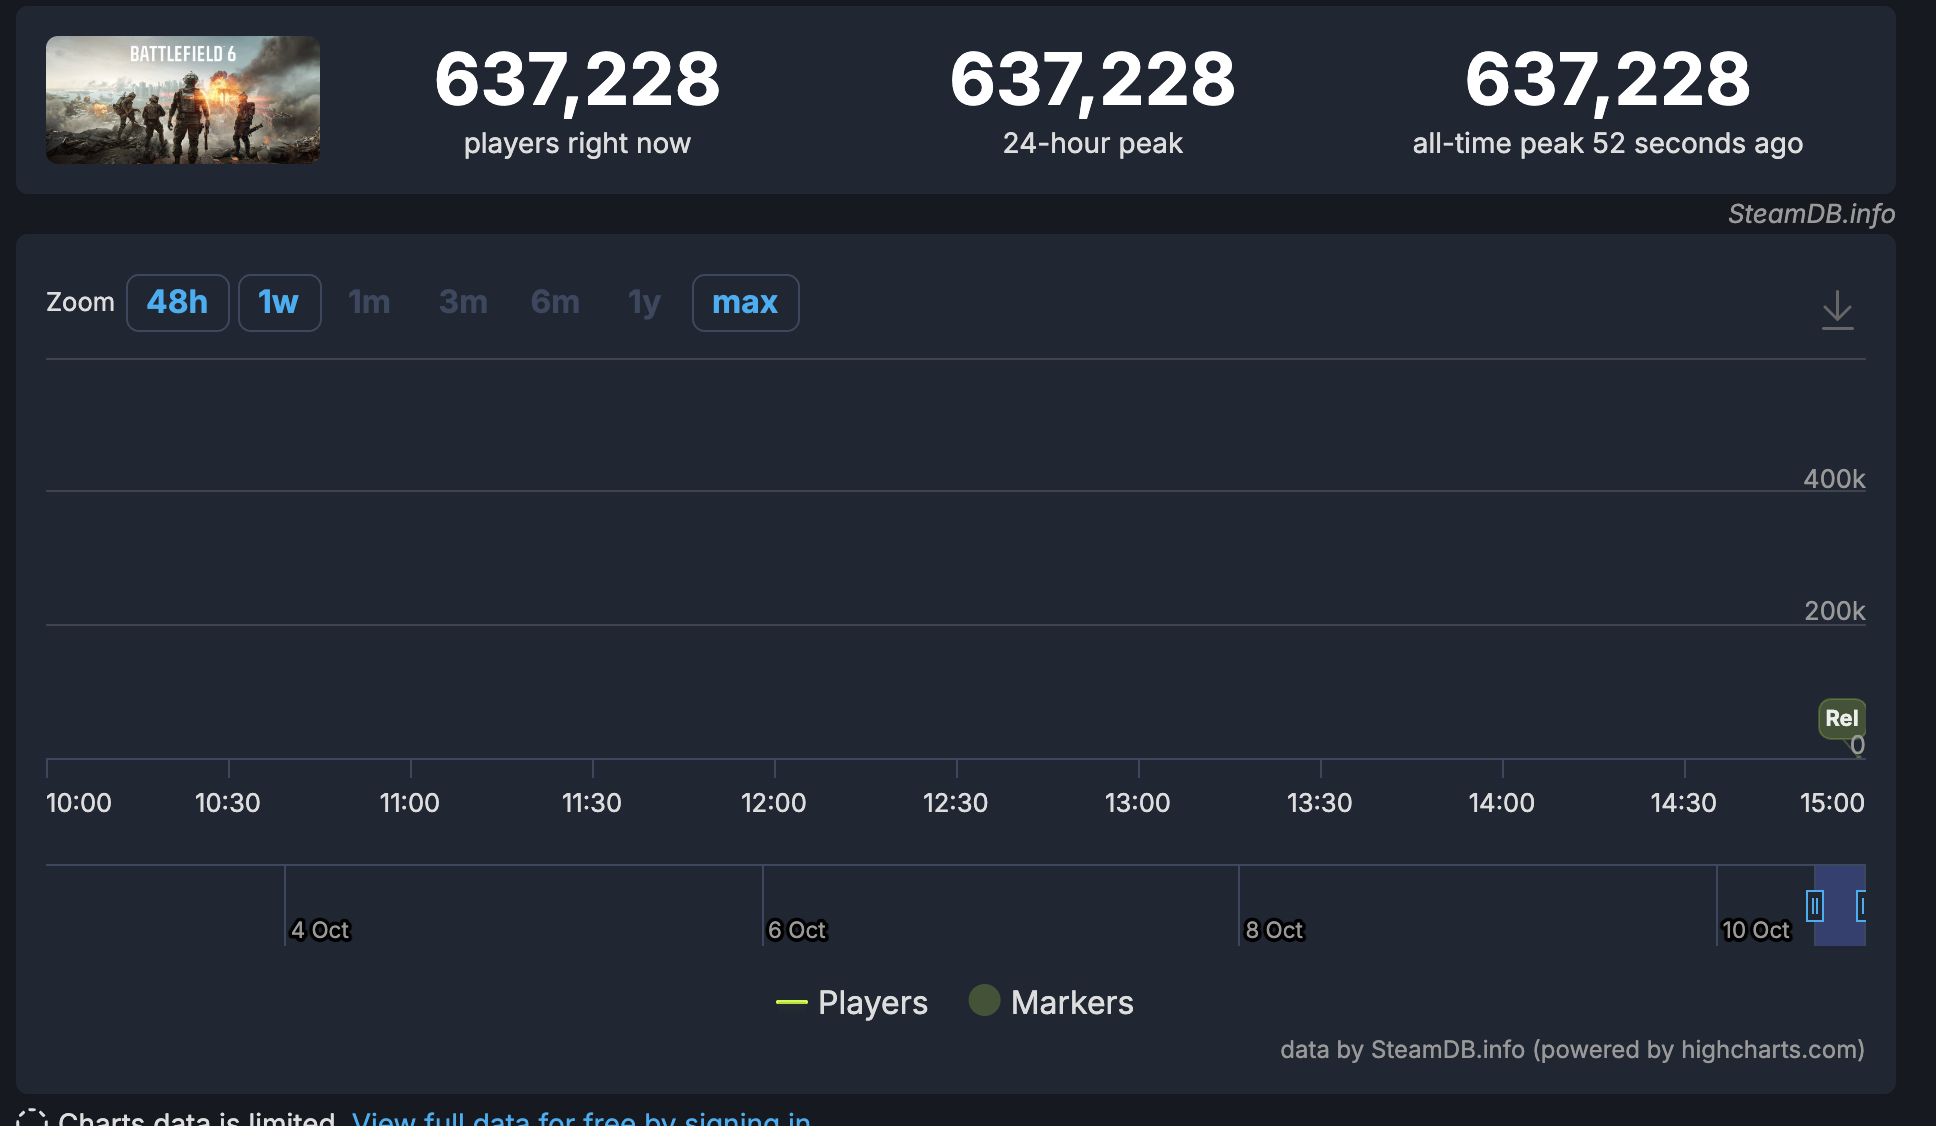Select the 48h zoom range

tap(177, 302)
